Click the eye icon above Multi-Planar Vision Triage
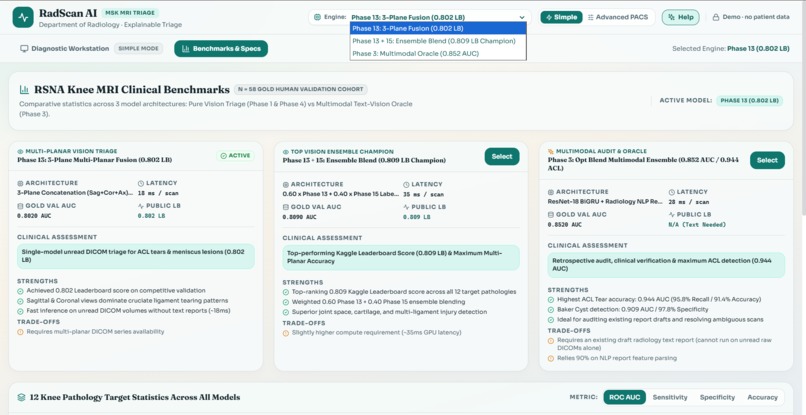806x415 pixels. coord(21,152)
